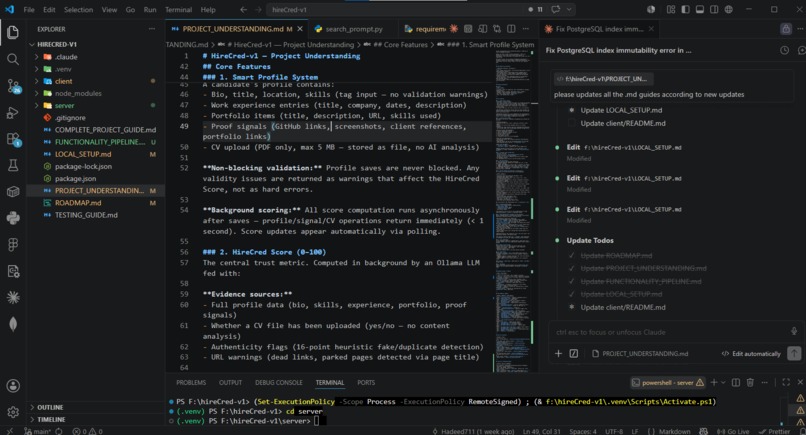Start a new Claude conversation
The width and height of the screenshot is (806, 435).
[x=801, y=50]
